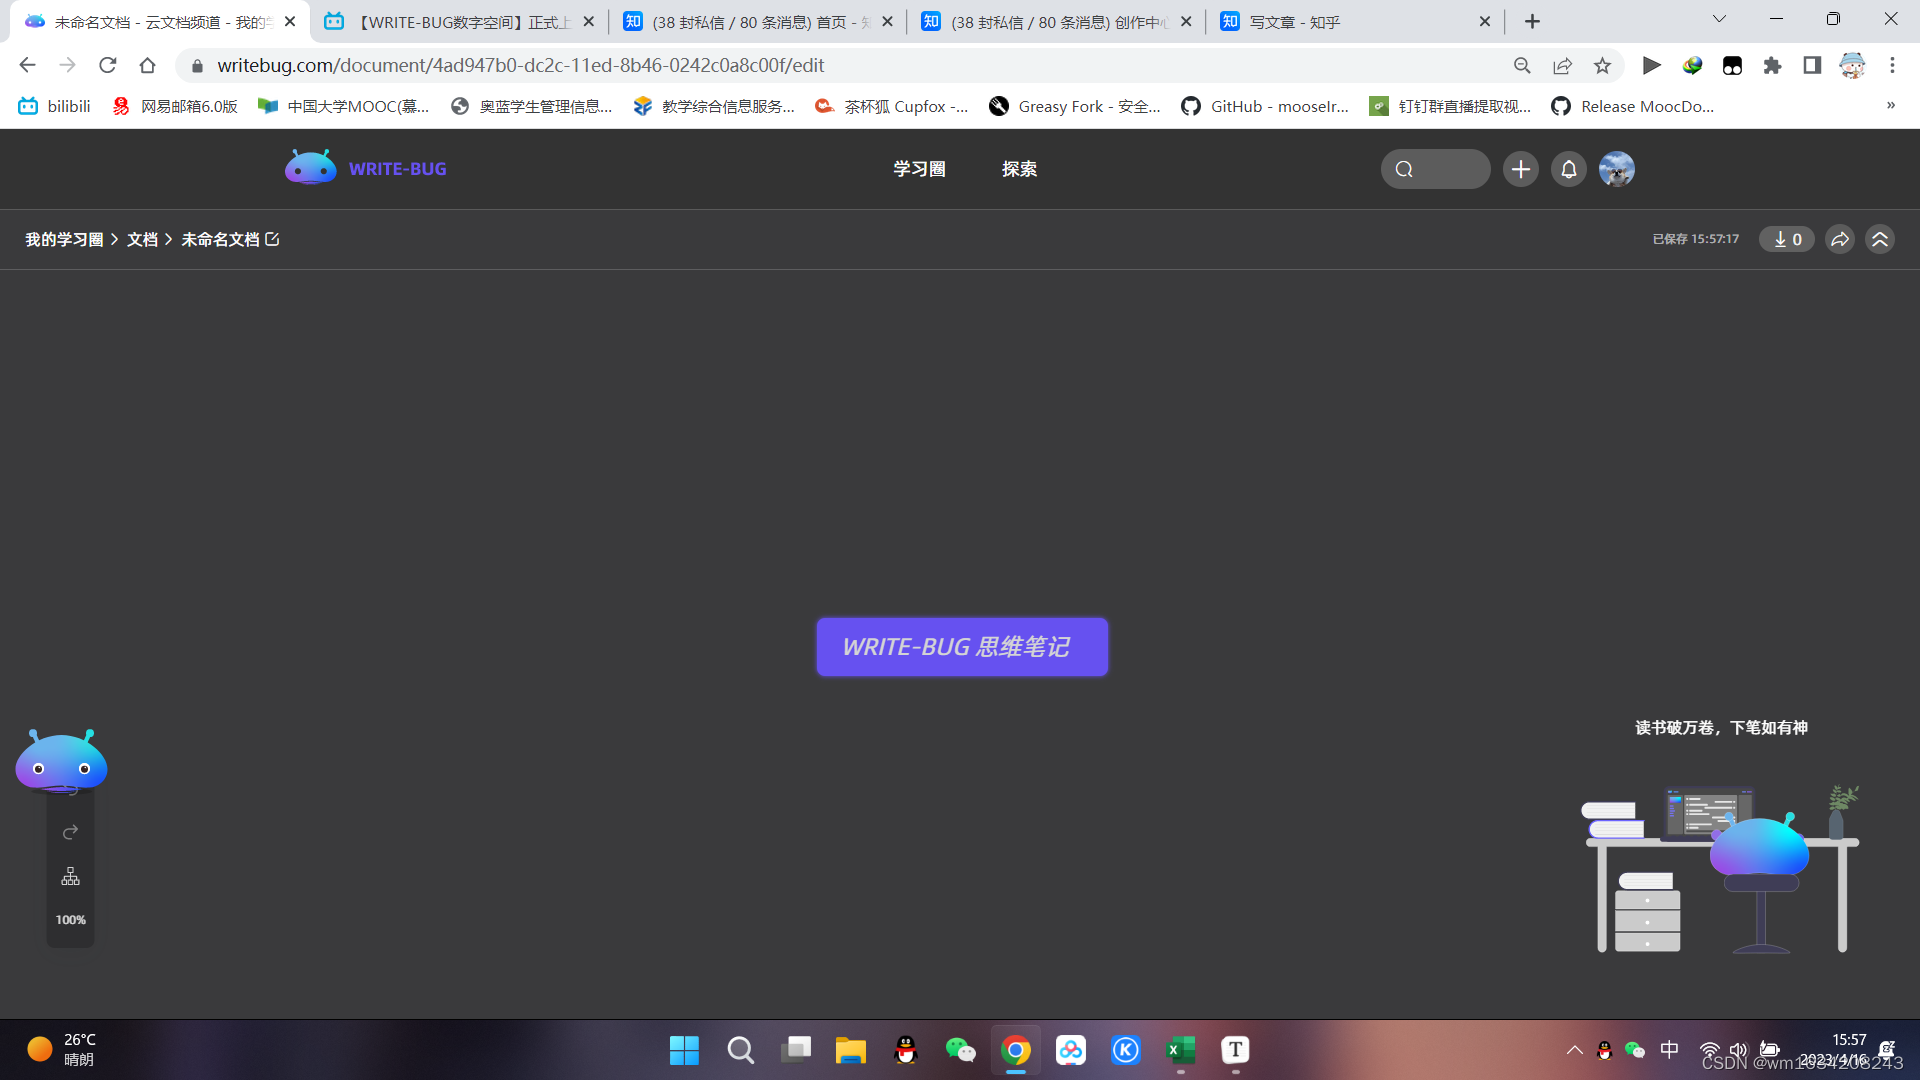Open the user avatar menu

[1616, 169]
